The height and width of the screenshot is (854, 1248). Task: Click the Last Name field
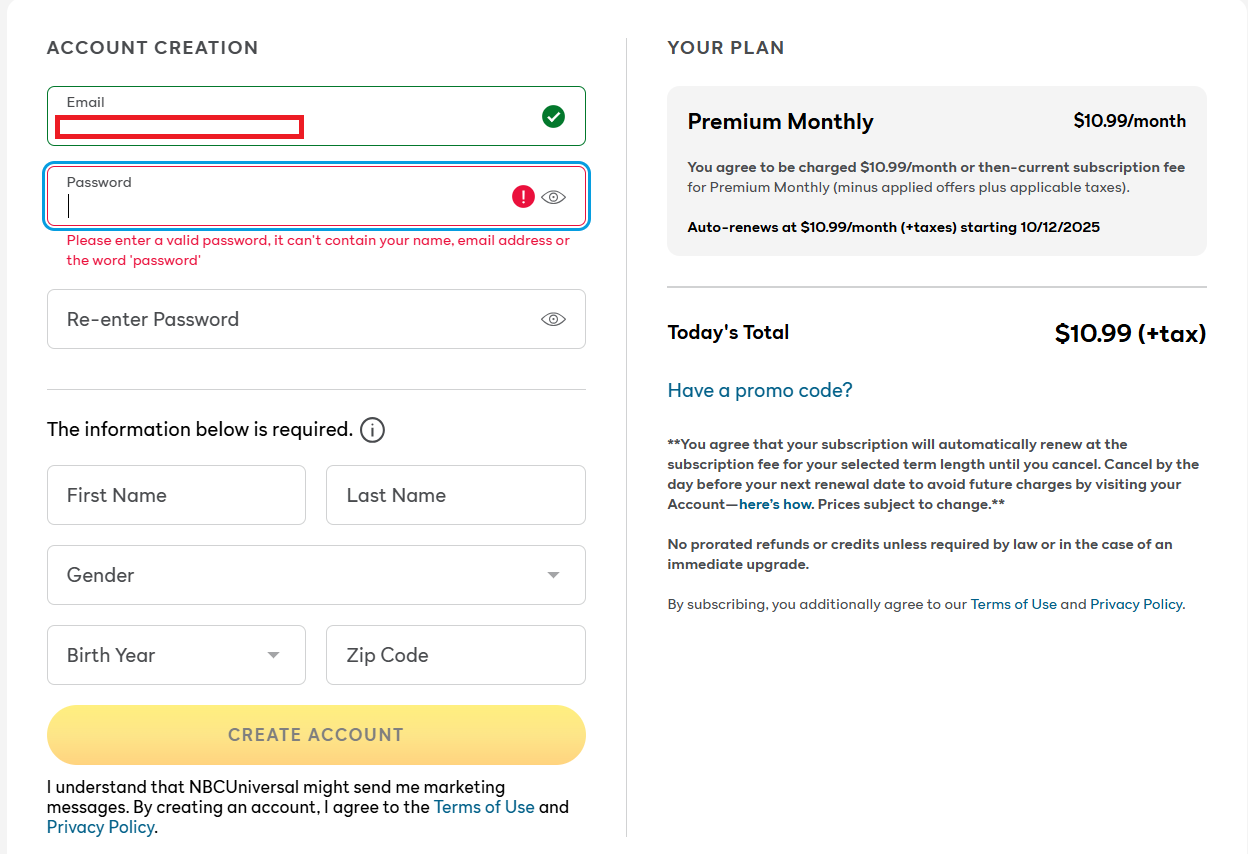(455, 495)
